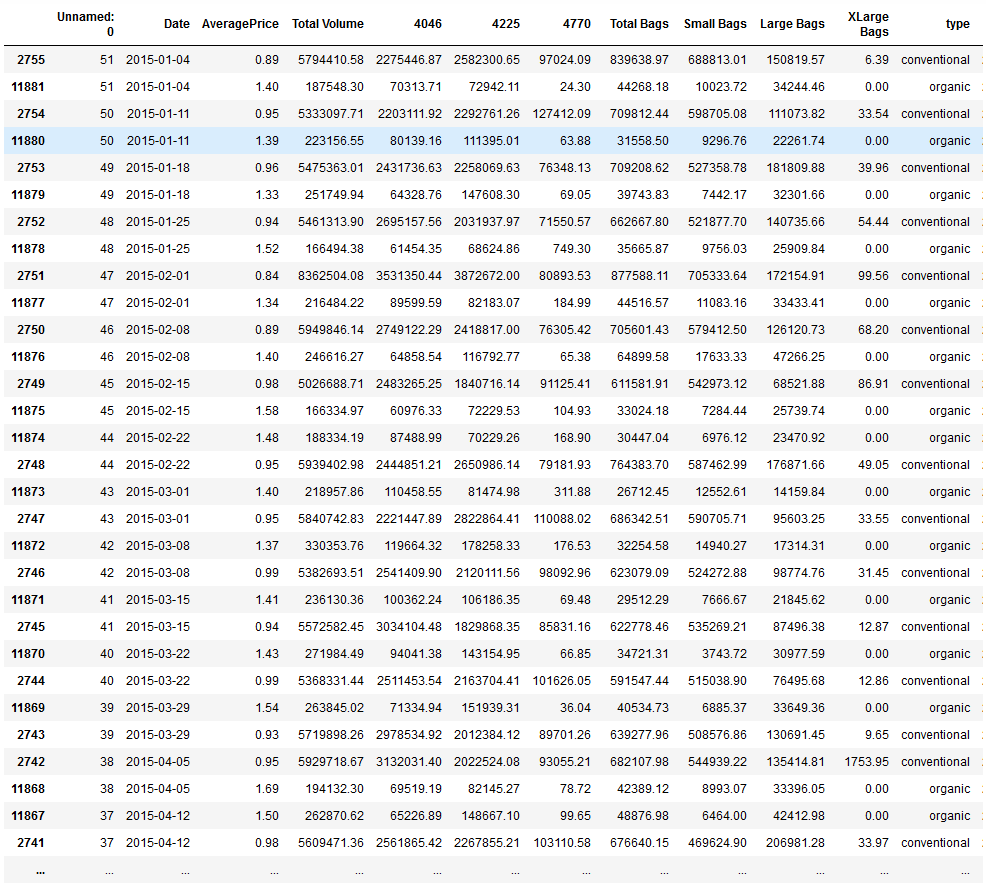This screenshot has height=887, width=986.
Task: Click XLarge Bags value 12.87
Action: (873, 627)
